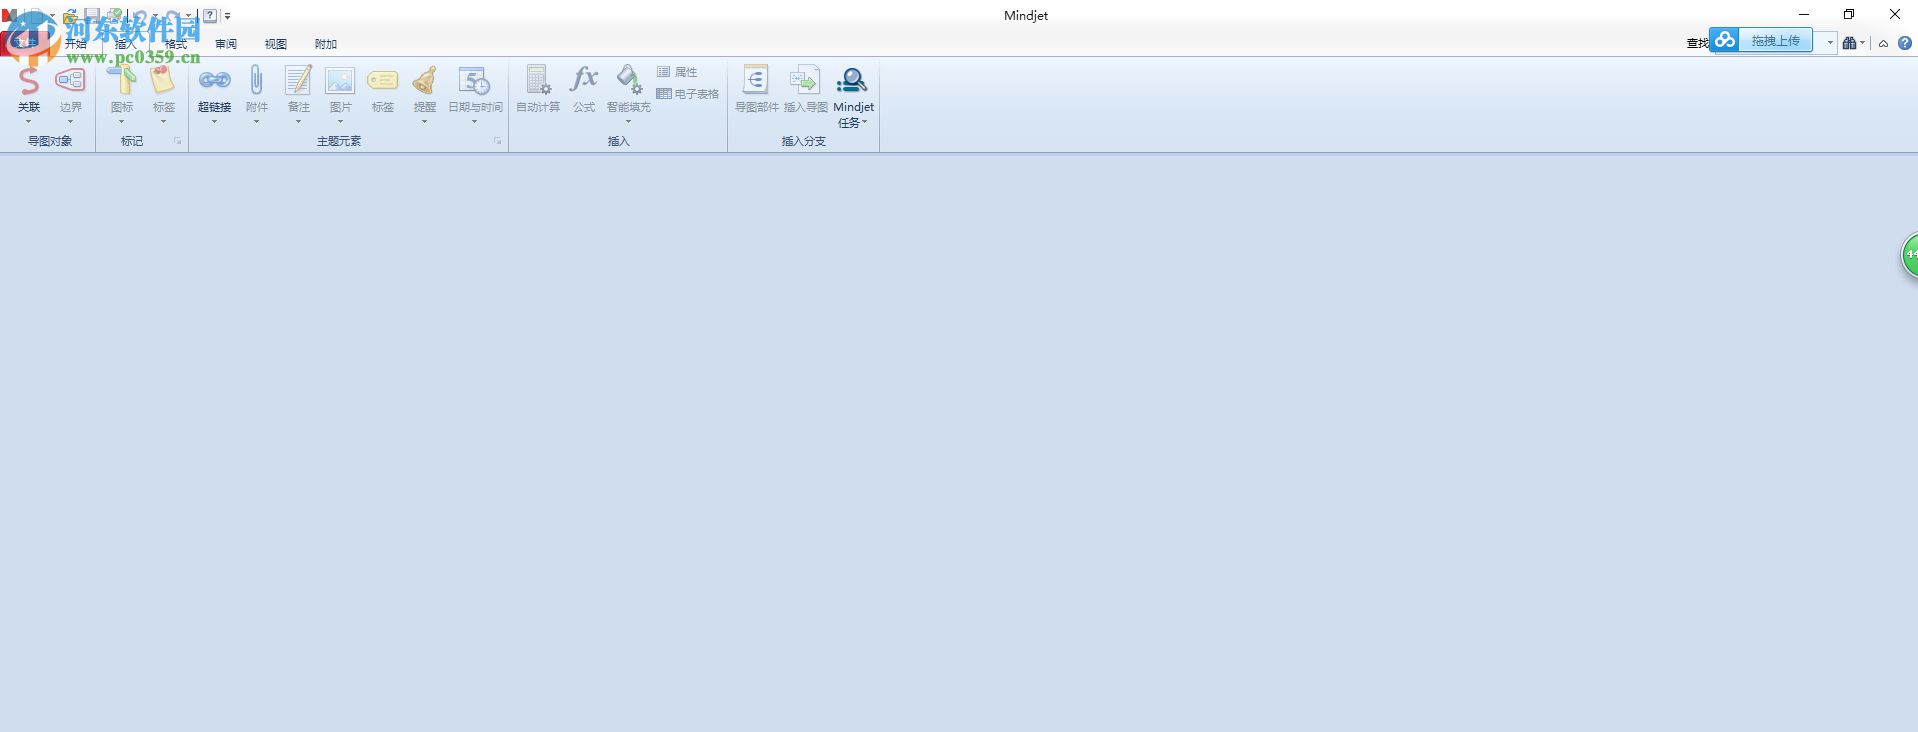Collapse the ribbon with the up chevron
This screenshot has height=732, width=1918.
click(1883, 44)
